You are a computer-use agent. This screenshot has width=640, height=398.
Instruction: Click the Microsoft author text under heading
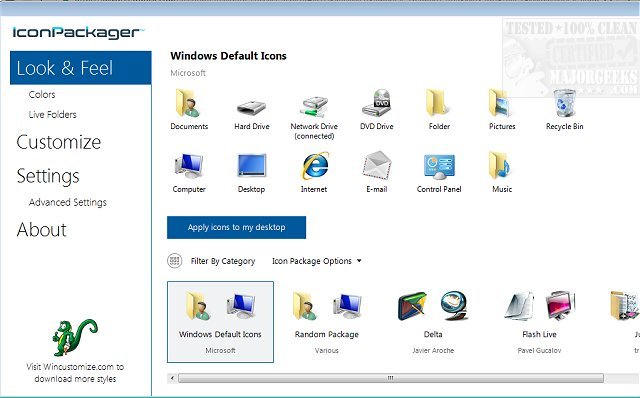(x=188, y=73)
